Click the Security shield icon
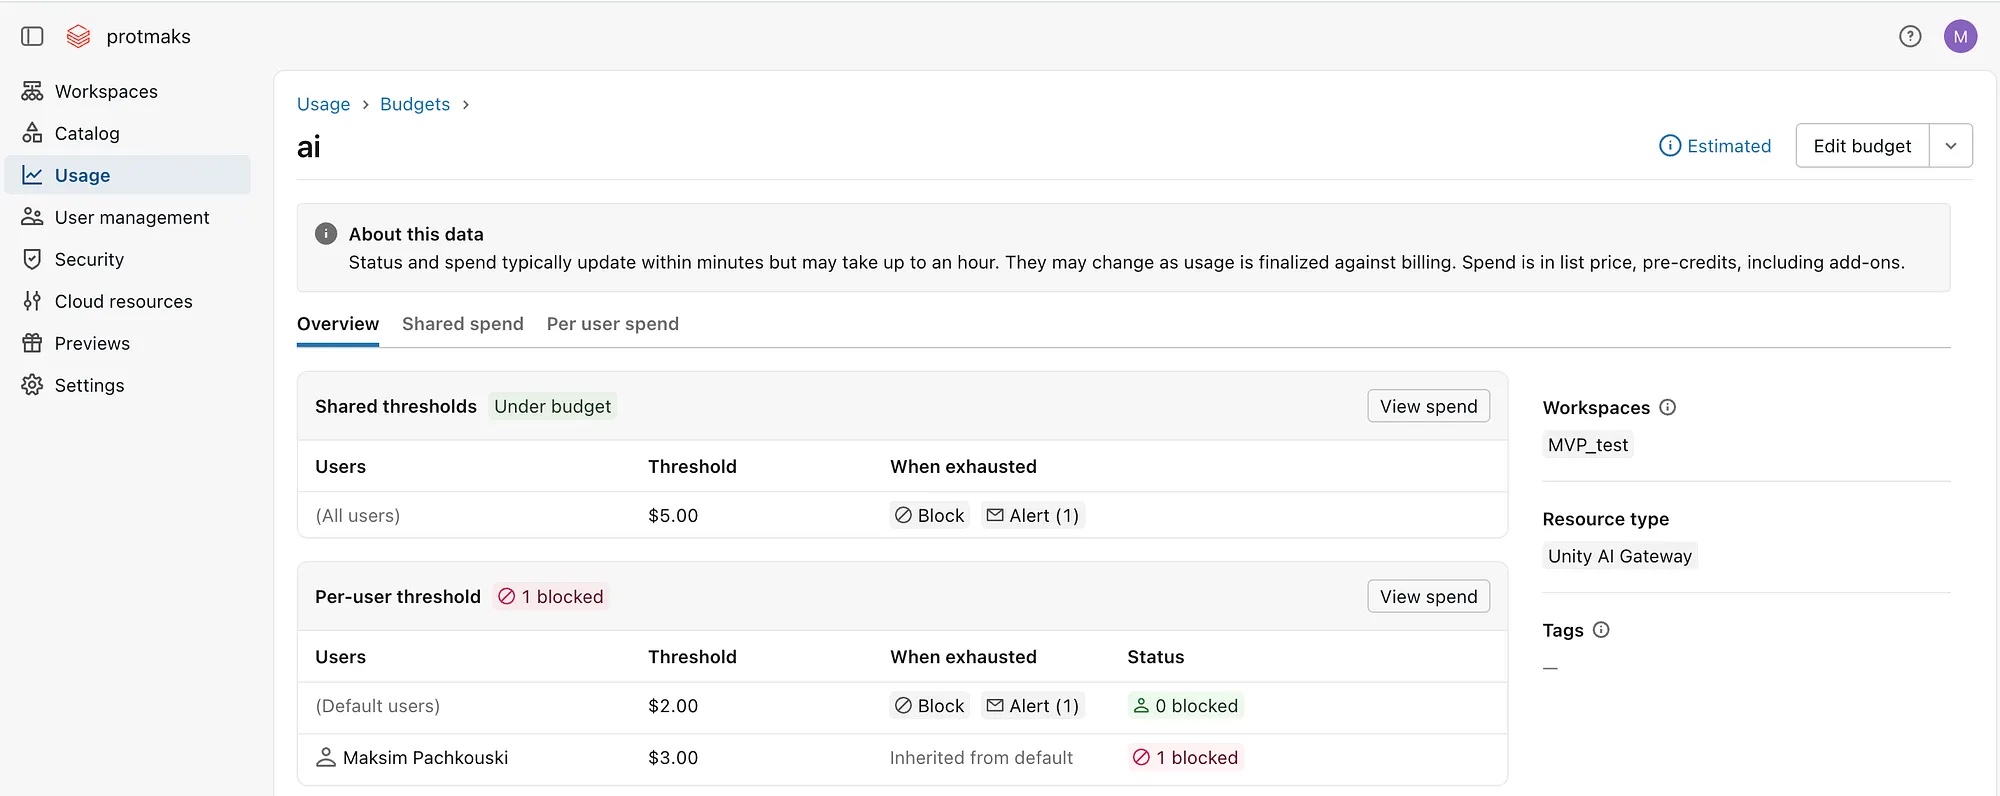 [x=32, y=259]
